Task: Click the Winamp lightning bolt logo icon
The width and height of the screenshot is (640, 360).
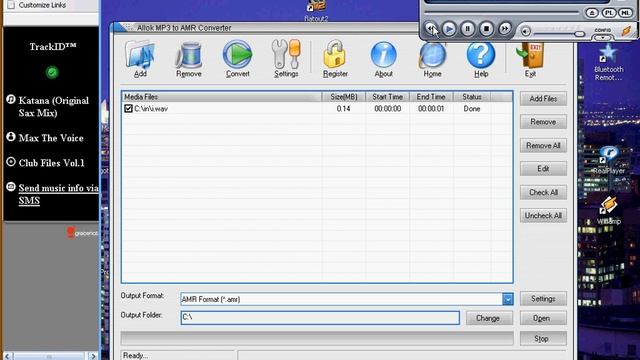Action: 627,31
